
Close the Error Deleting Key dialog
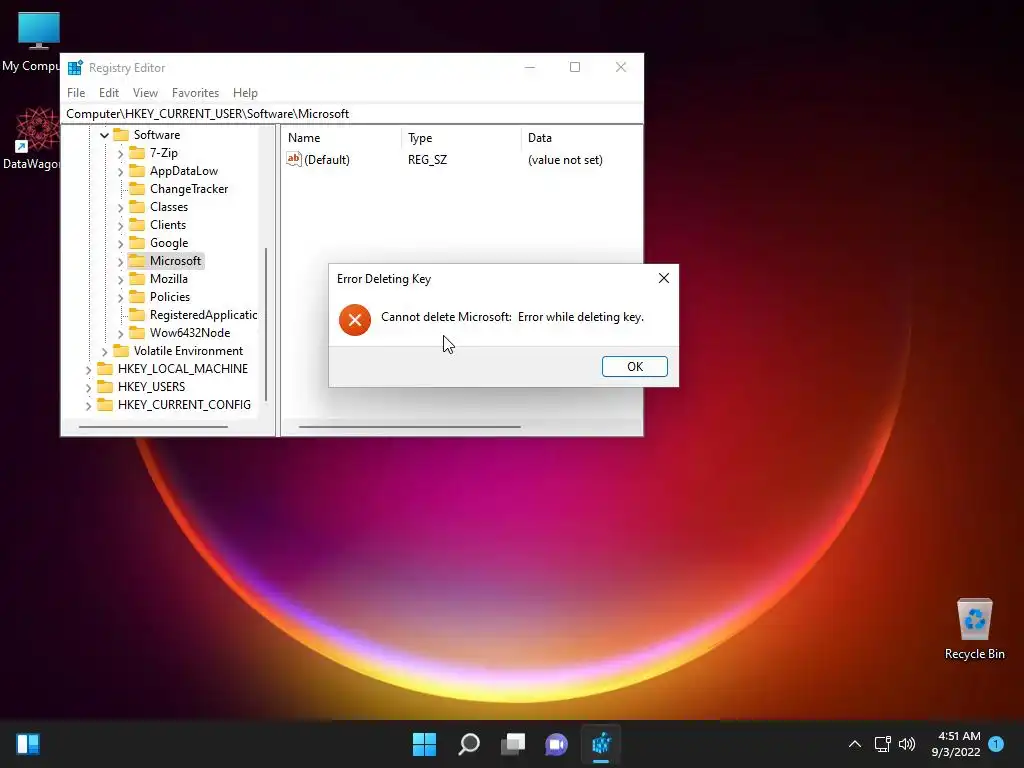(x=664, y=278)
